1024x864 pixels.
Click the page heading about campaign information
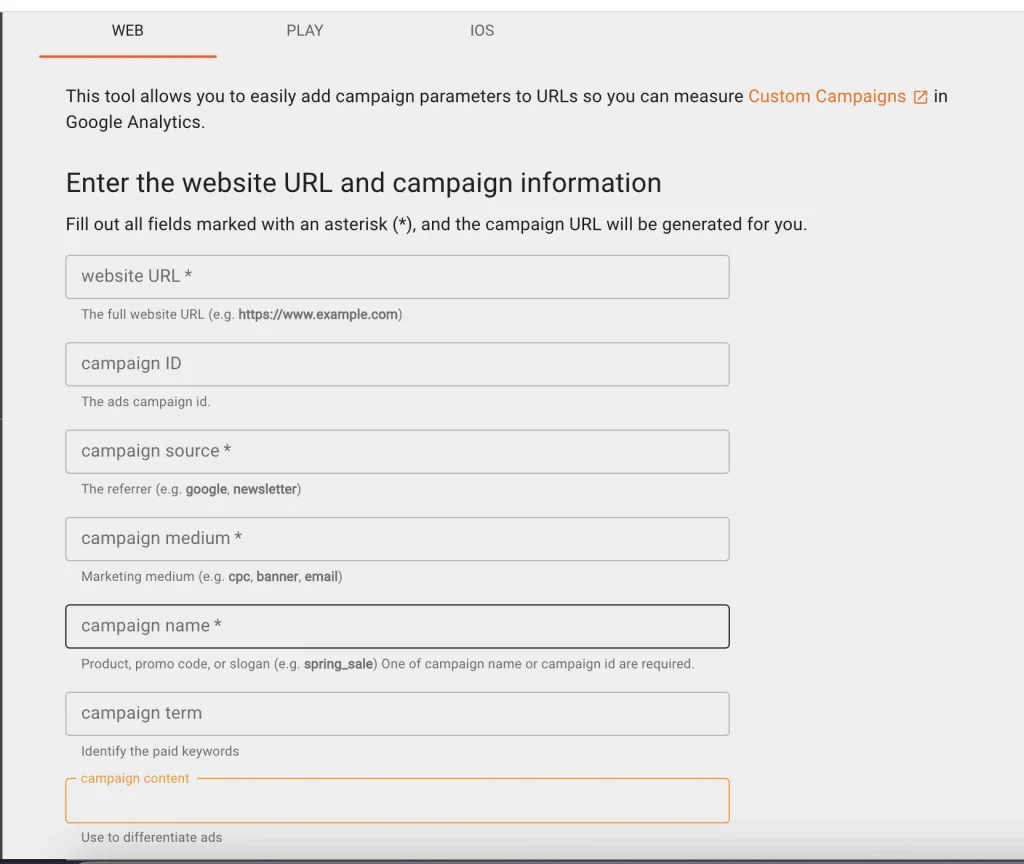[363, 183]
